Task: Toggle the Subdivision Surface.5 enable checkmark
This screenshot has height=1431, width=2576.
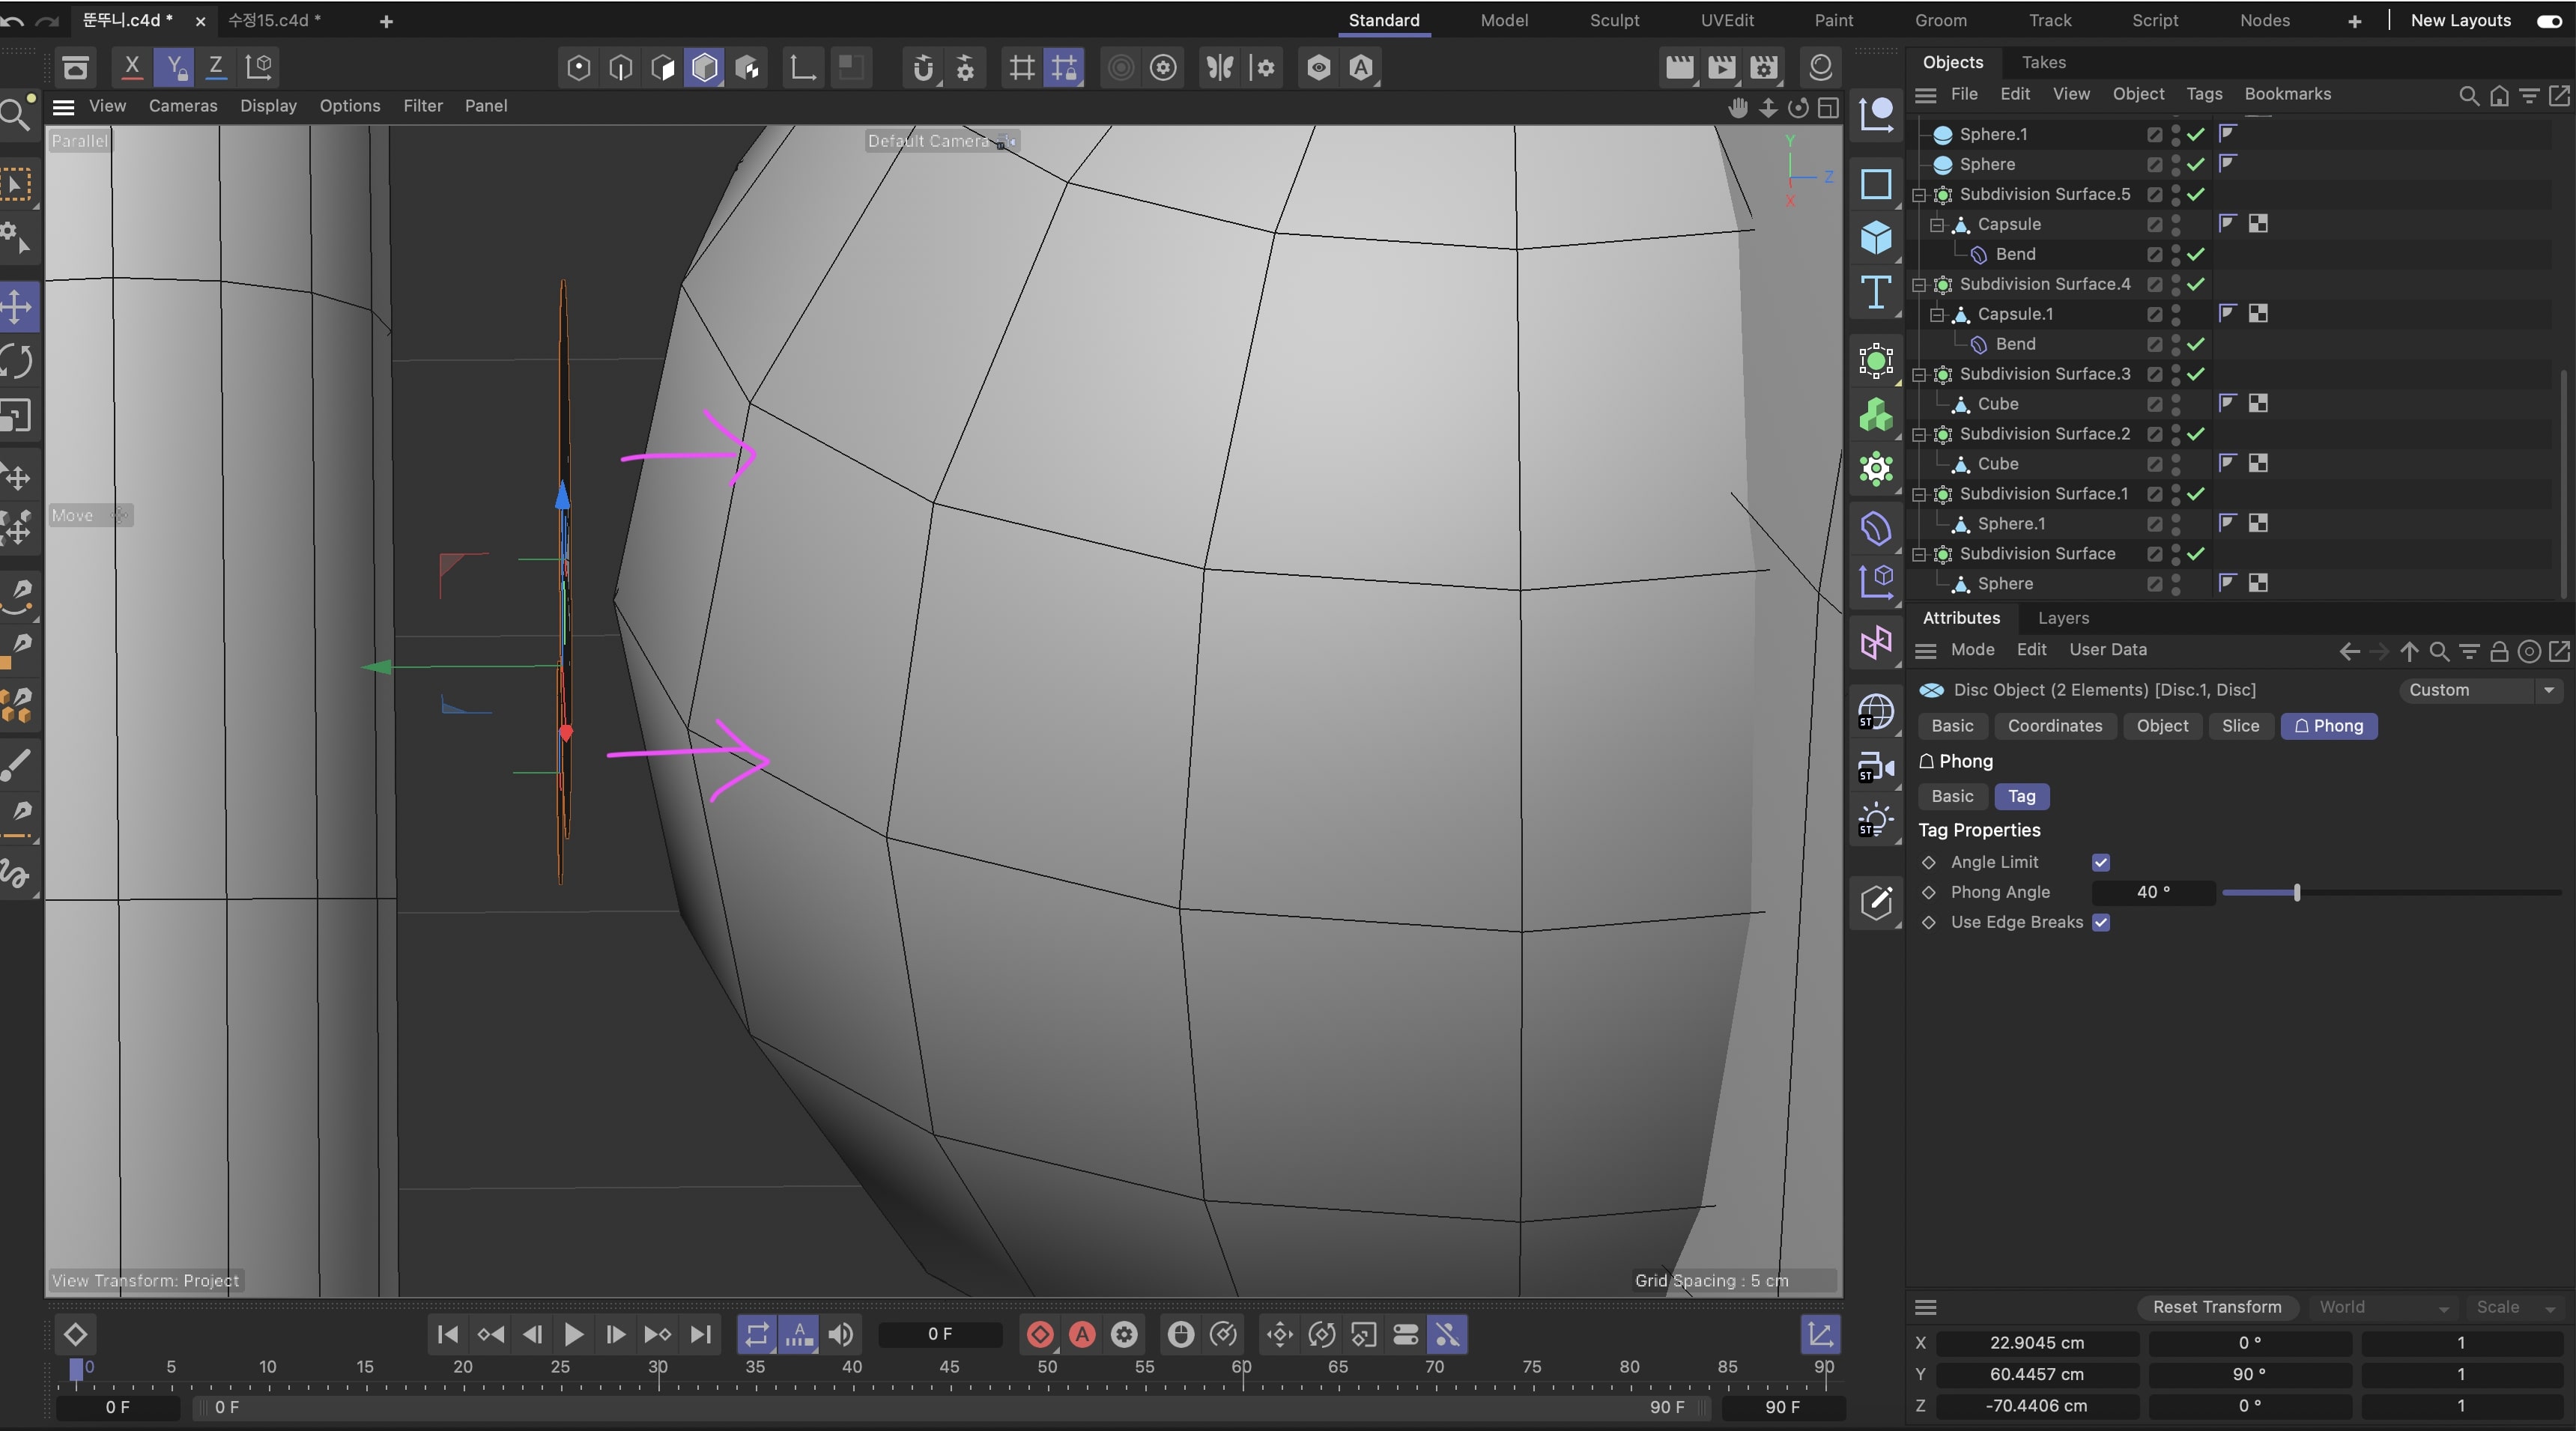Action: coord(2196,194)
